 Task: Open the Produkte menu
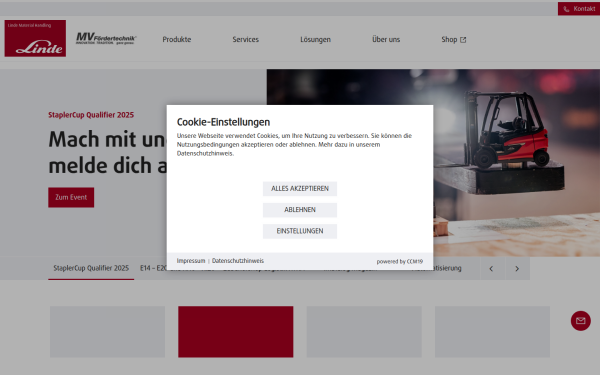pyautogui.click(x=177, y=39)
